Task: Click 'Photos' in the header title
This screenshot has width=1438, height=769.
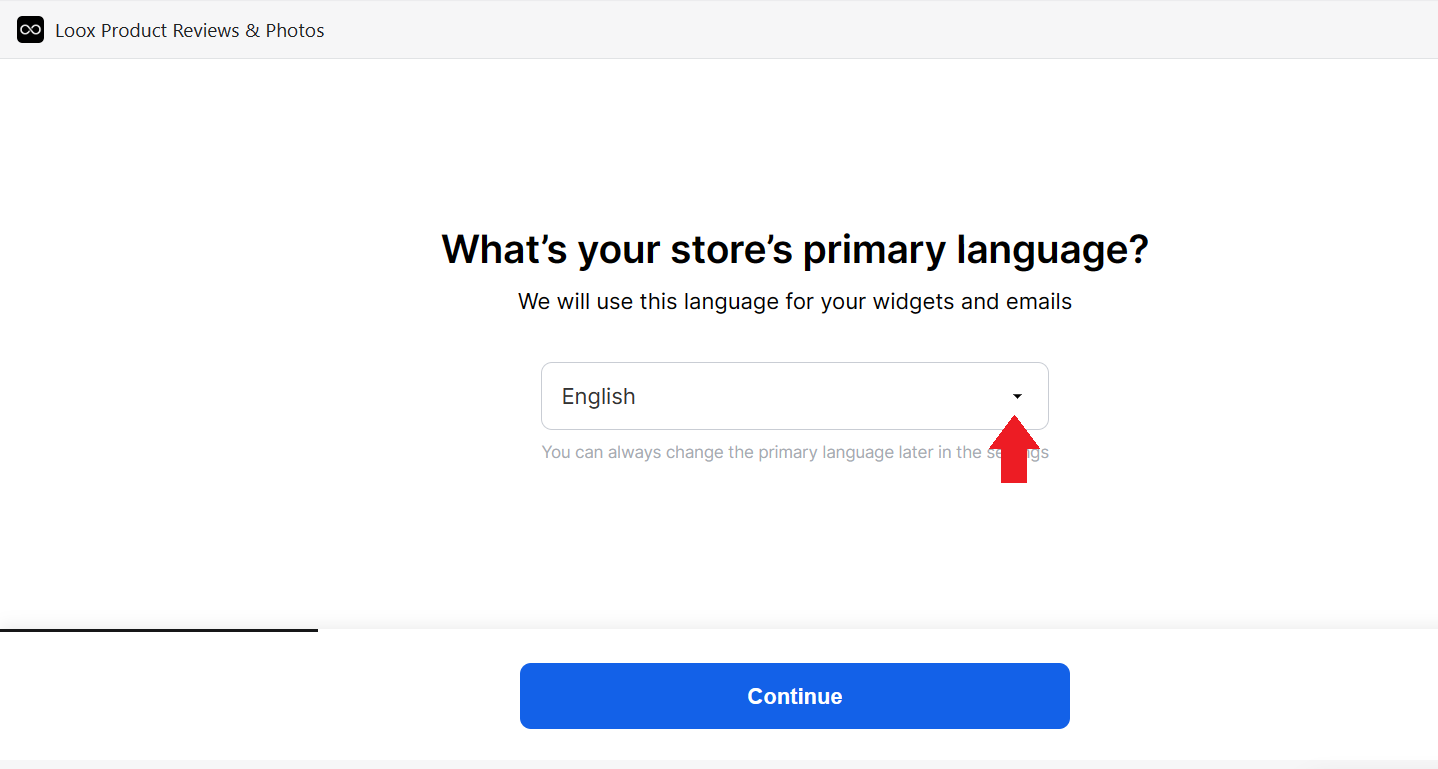Action: pos(295,31)
